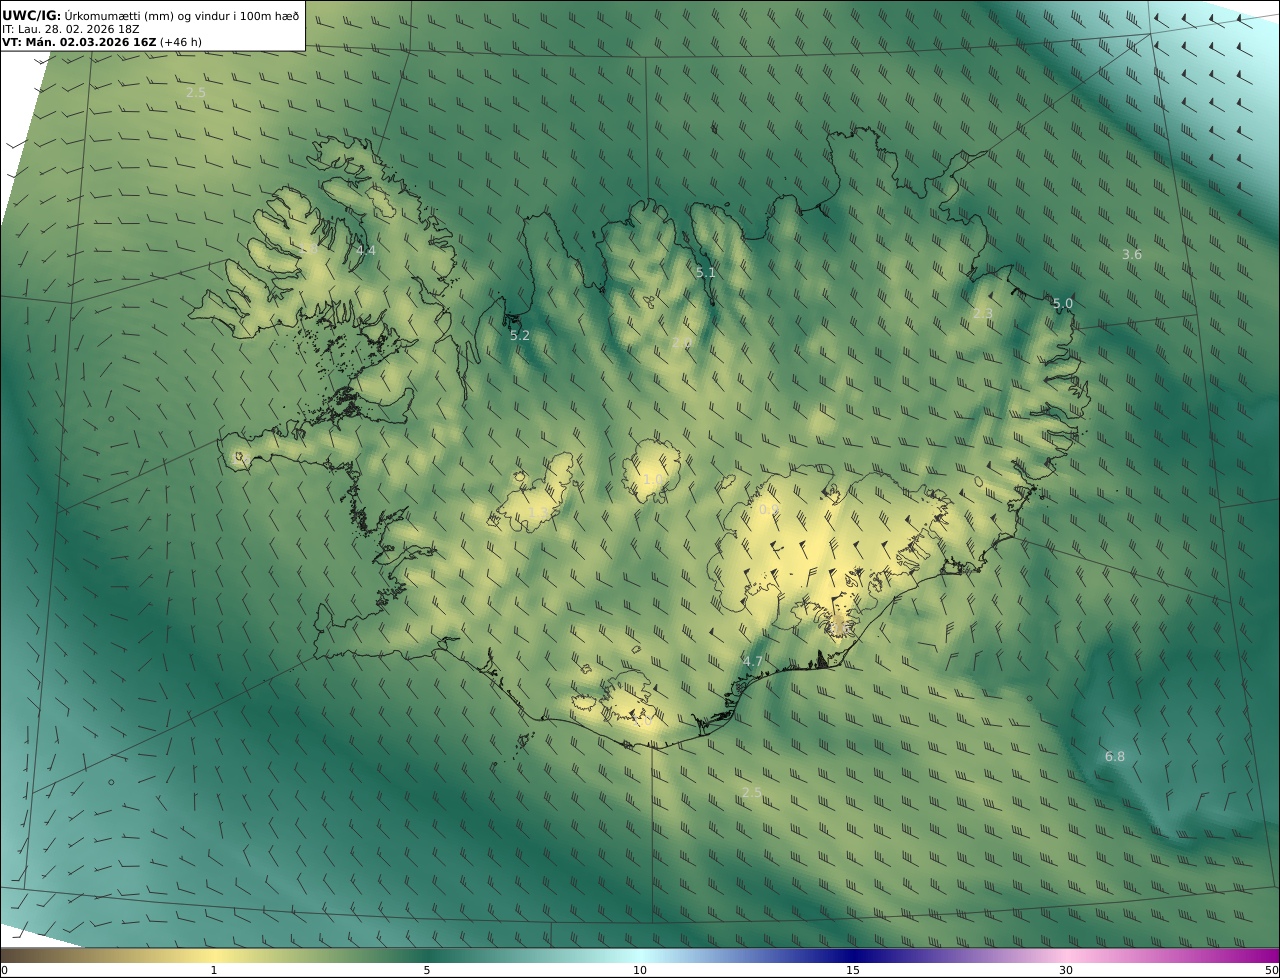
Task: Click the '(+46 h)' forecast offset label
Action: 180,43
